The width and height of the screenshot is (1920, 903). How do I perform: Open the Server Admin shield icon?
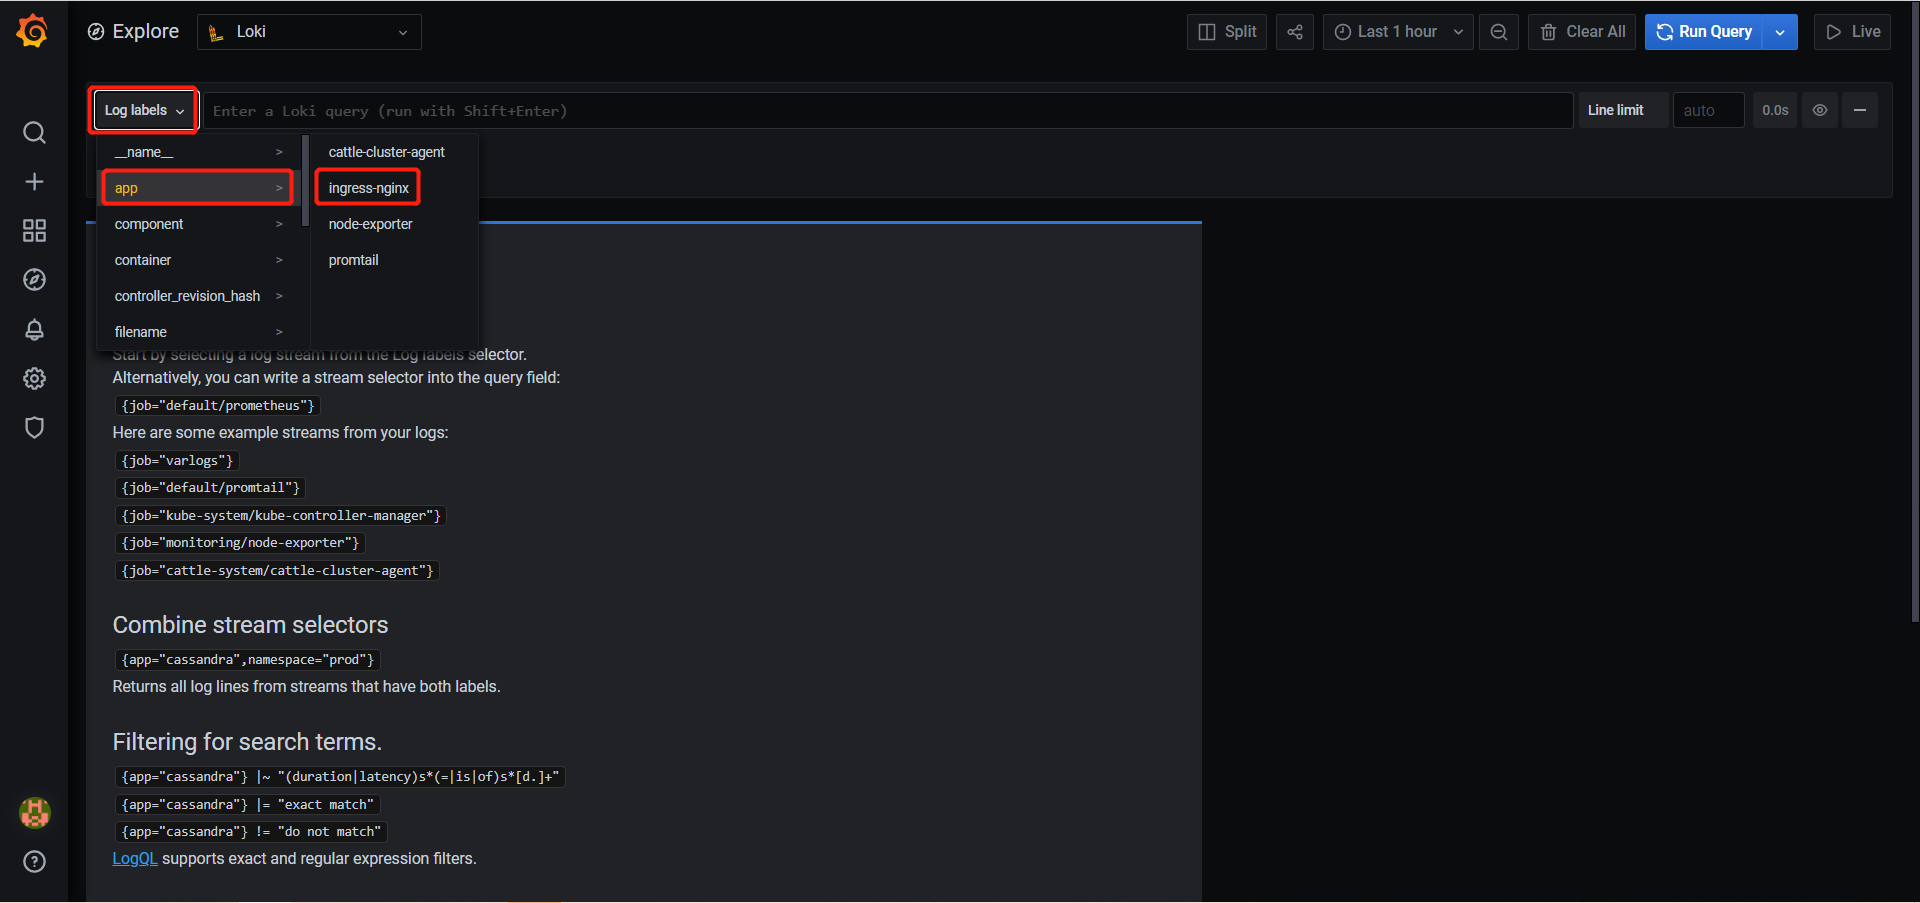(x=34, y=427)
